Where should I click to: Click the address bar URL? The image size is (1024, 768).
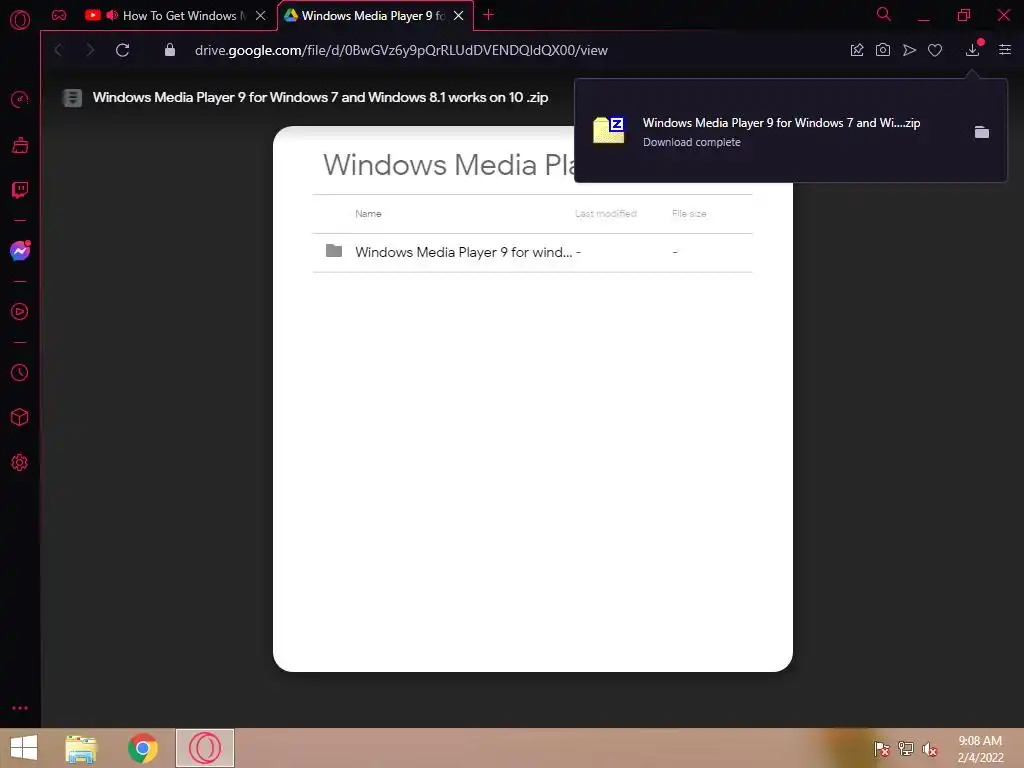401,50
